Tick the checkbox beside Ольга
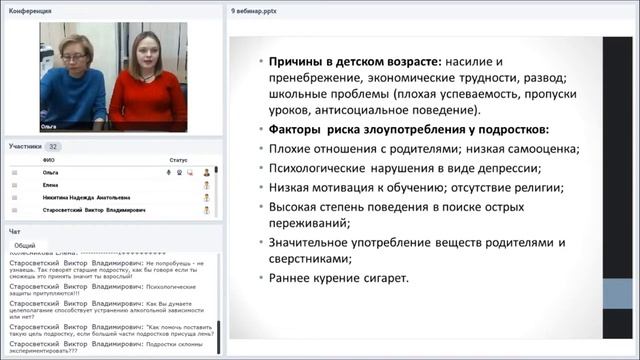The width and height of the screenshot is (640, 360). (x=15, y=173)
